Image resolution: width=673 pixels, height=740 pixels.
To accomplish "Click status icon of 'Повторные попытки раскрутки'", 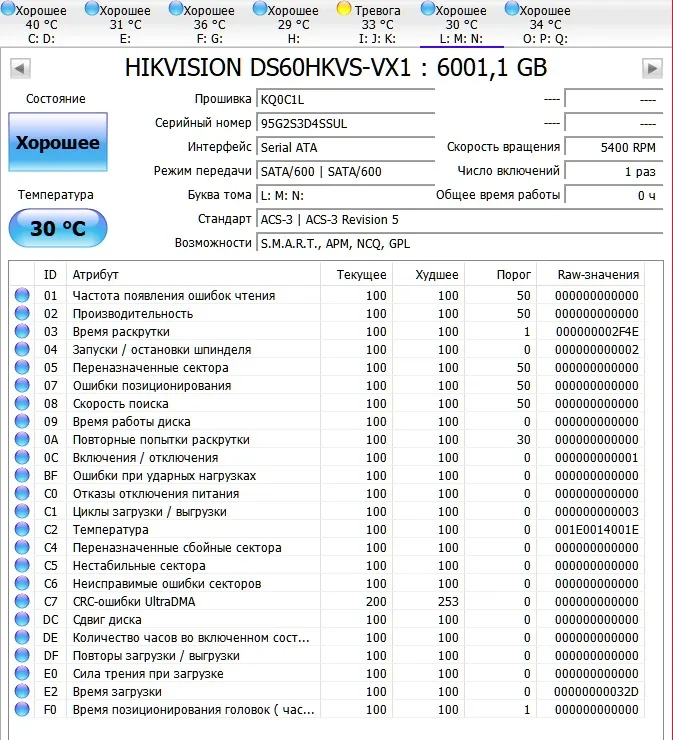I will 22,439.
